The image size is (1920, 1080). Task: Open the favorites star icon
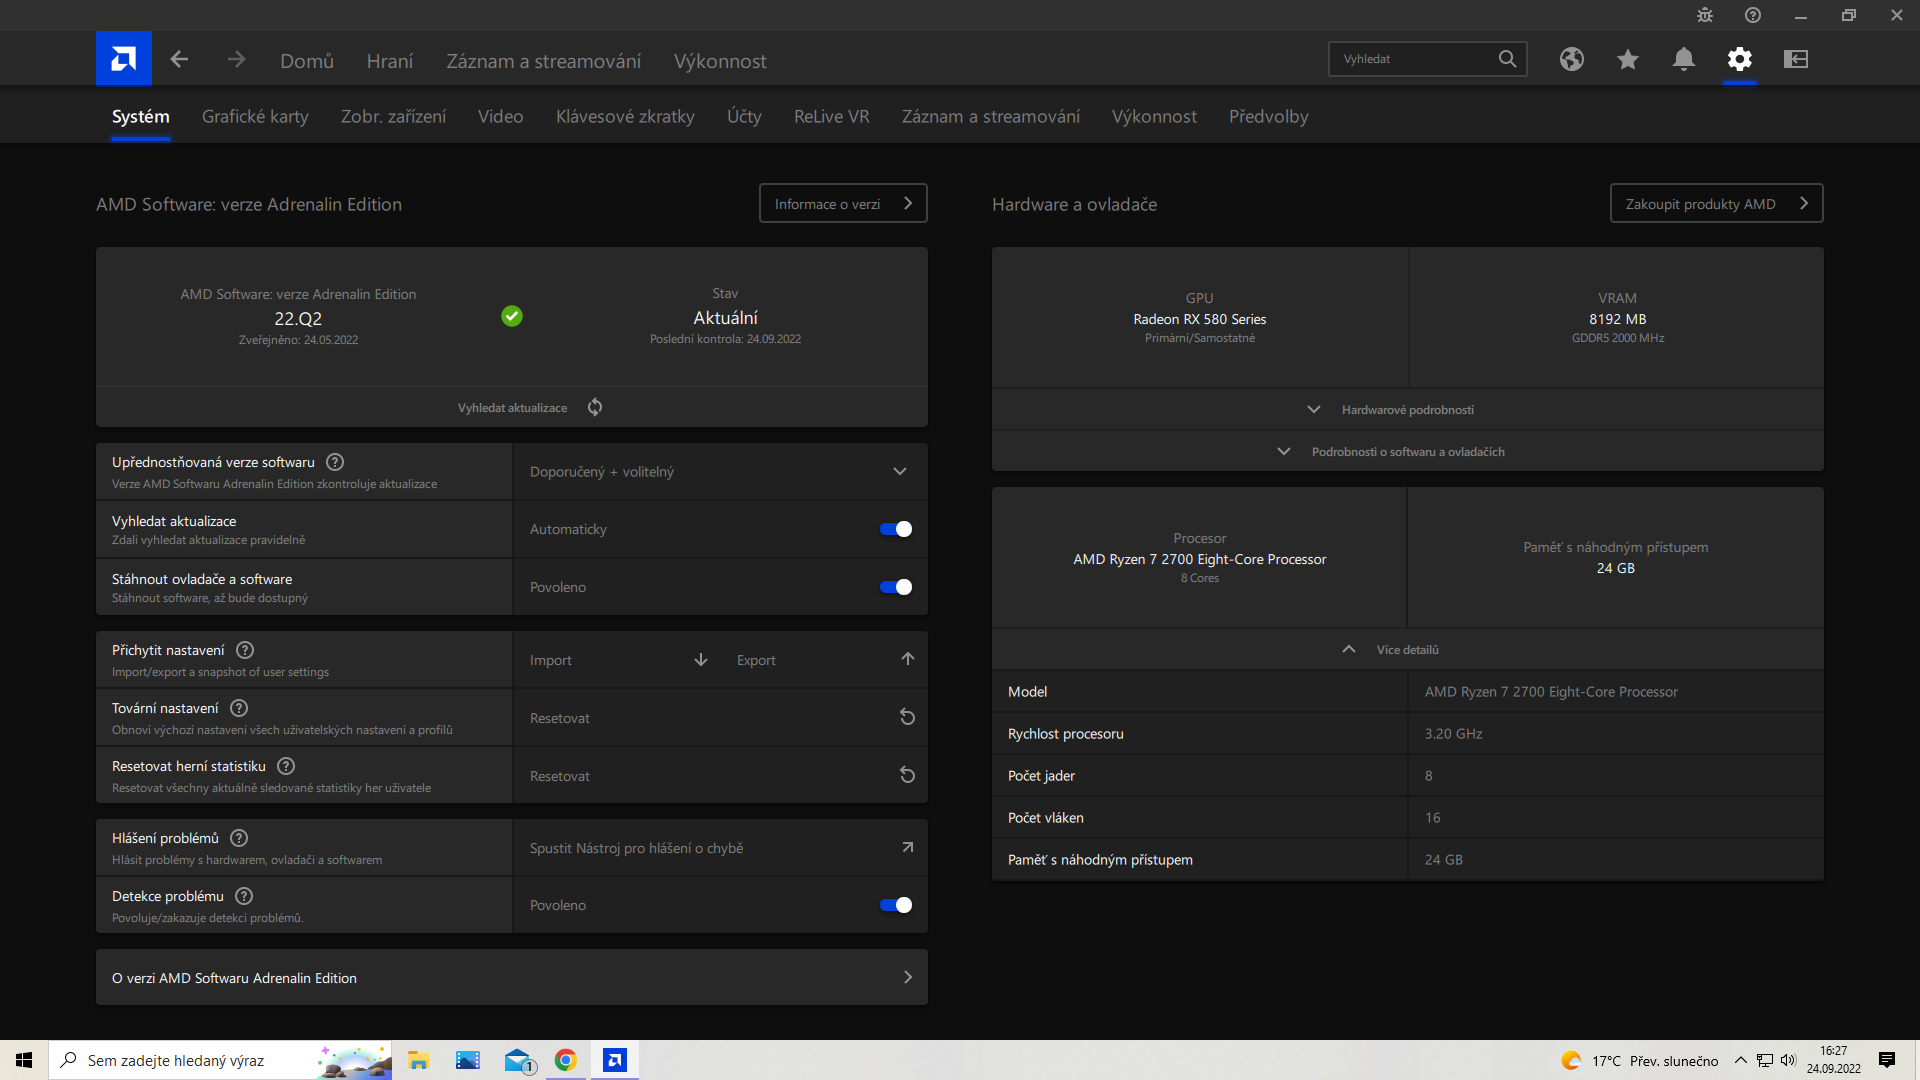(1627, 59)
